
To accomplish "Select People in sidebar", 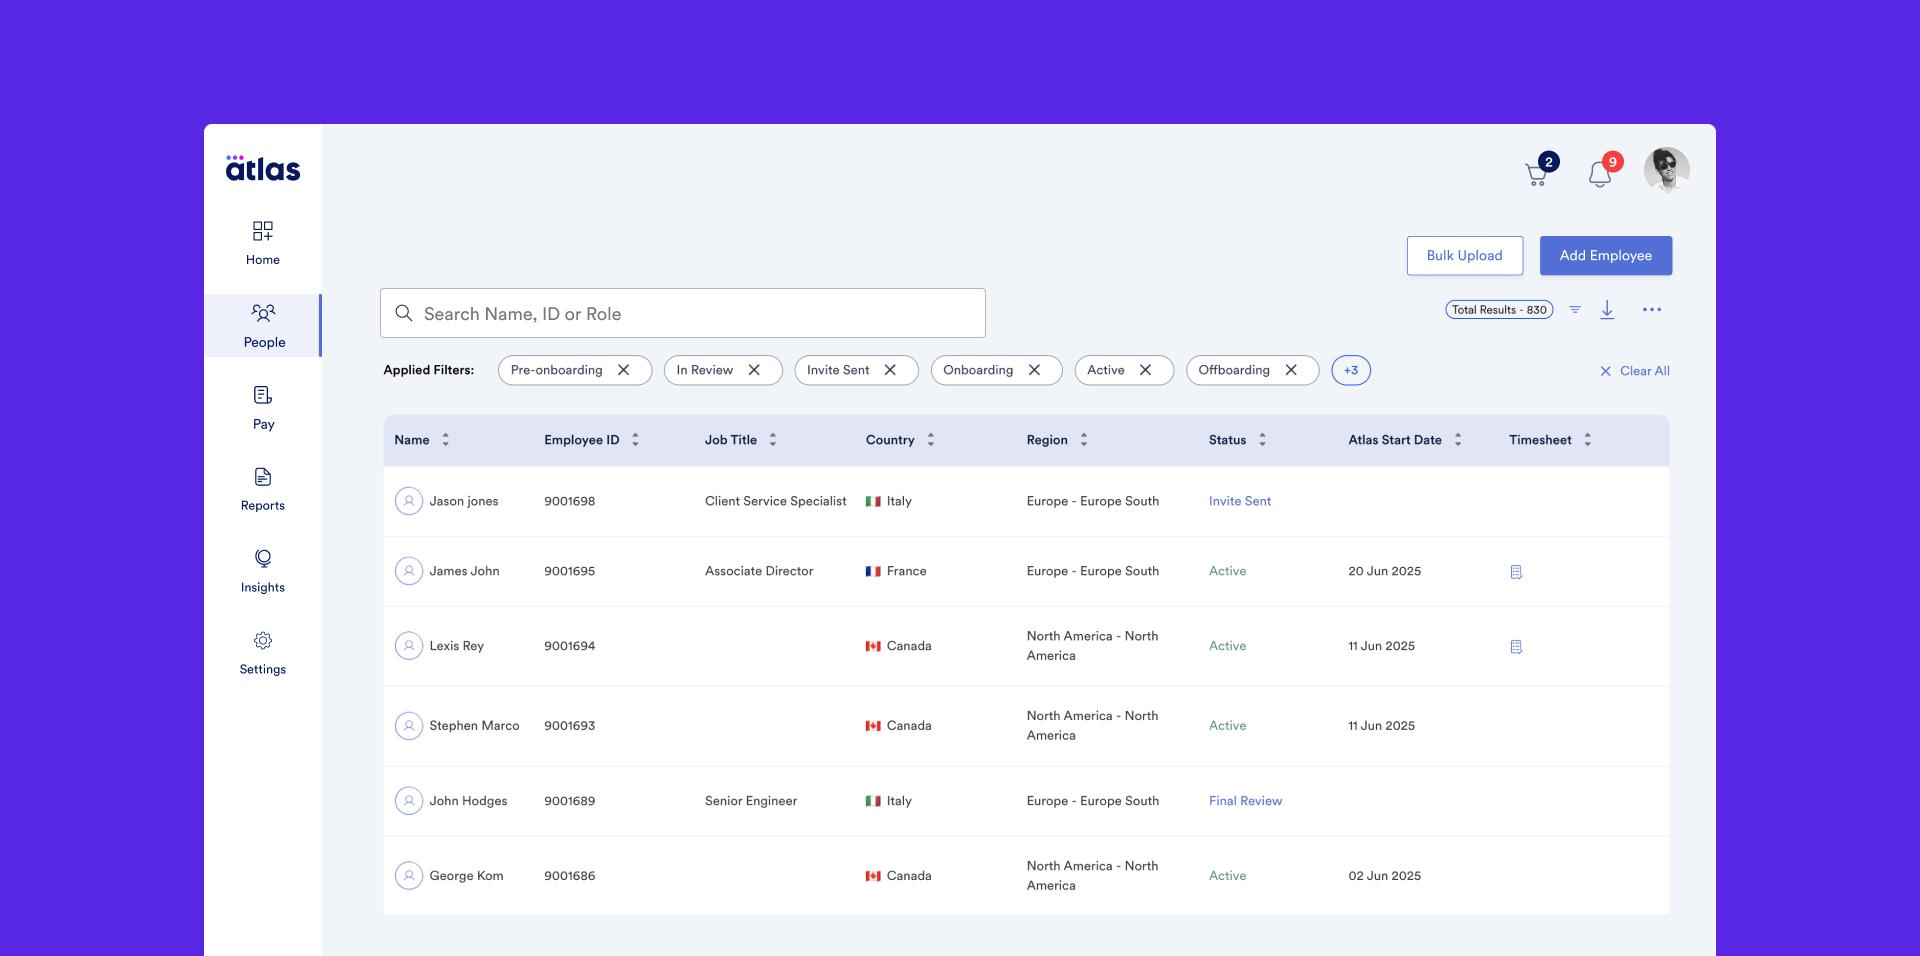I will pos(263,325).
